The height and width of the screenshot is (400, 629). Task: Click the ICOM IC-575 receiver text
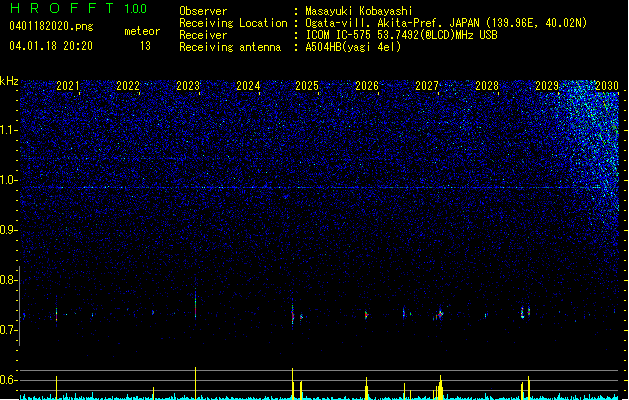[401, 35]
